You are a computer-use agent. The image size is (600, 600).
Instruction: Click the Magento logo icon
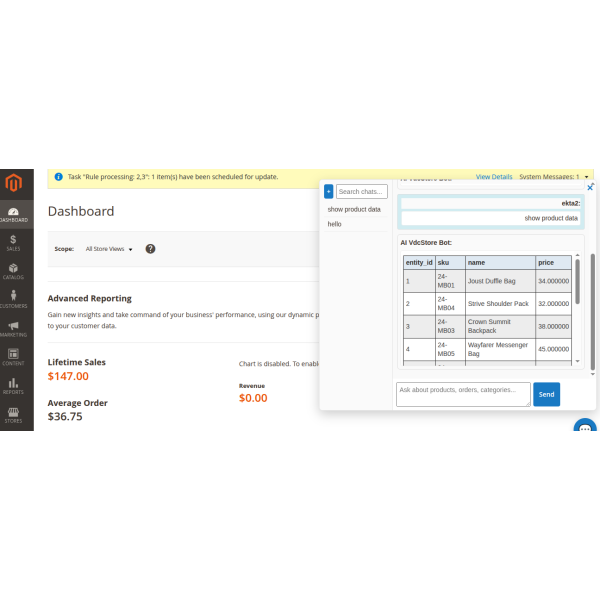click(x=13, y=183)
